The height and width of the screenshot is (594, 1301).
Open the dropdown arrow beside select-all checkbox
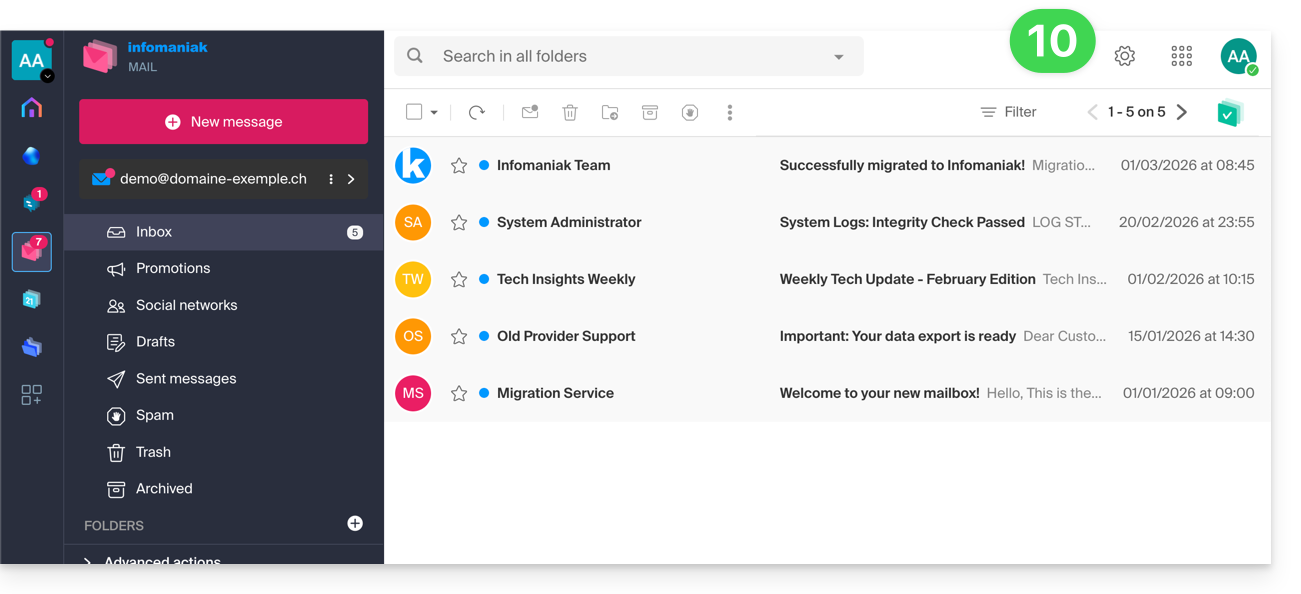434,113
